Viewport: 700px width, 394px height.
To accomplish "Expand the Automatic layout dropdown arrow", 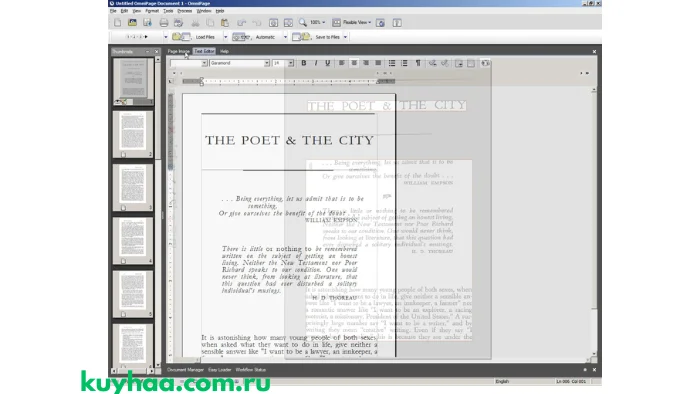I will [285, 37].
